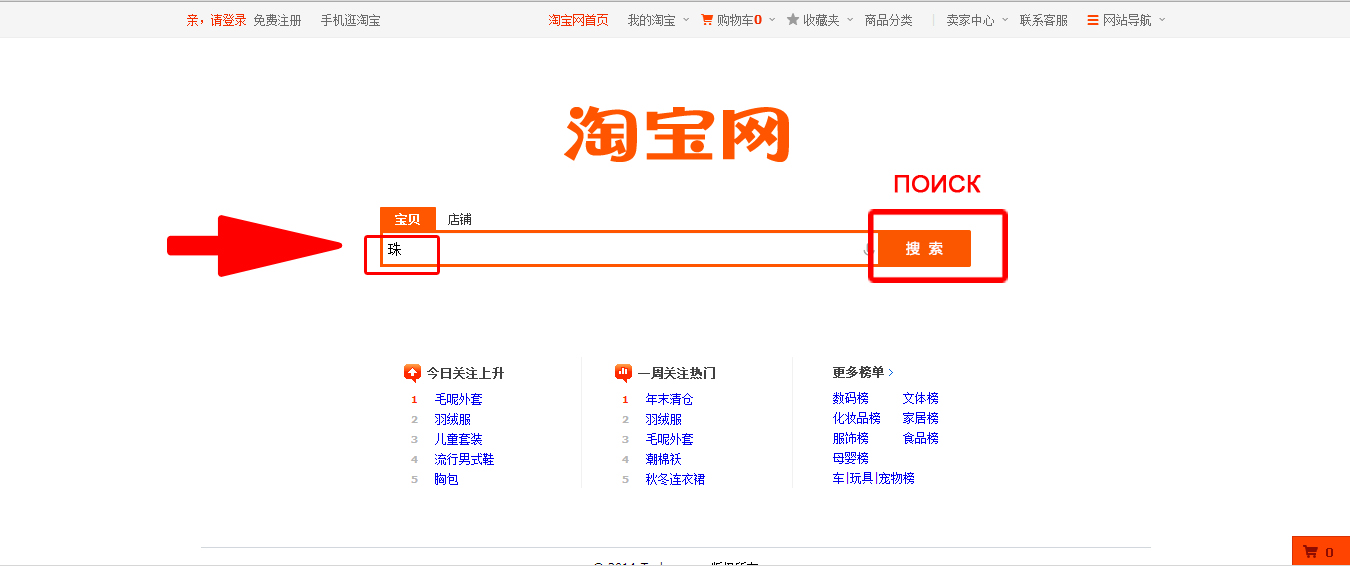Image resolution: width=1350 pixels, height=566 pixels.
Task: Open the 化妆品榜 ranking link
Action: pos(856,418)
